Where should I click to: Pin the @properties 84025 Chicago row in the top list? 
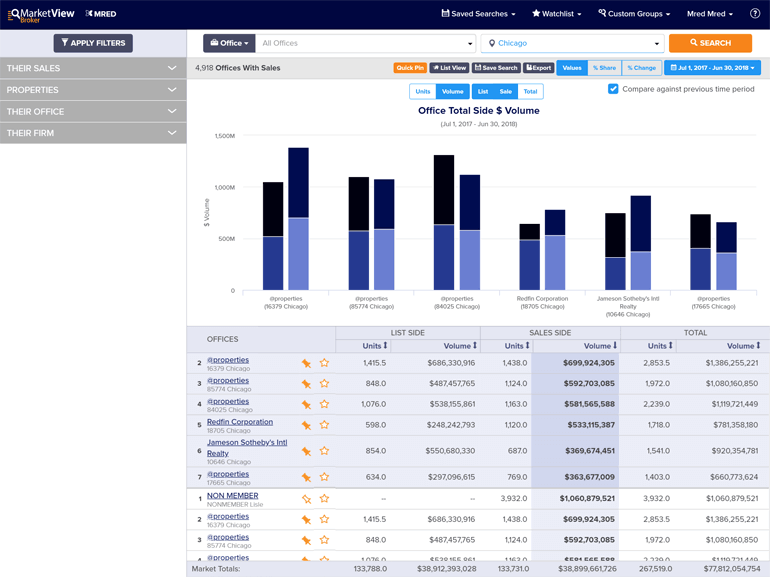point(306,405)
